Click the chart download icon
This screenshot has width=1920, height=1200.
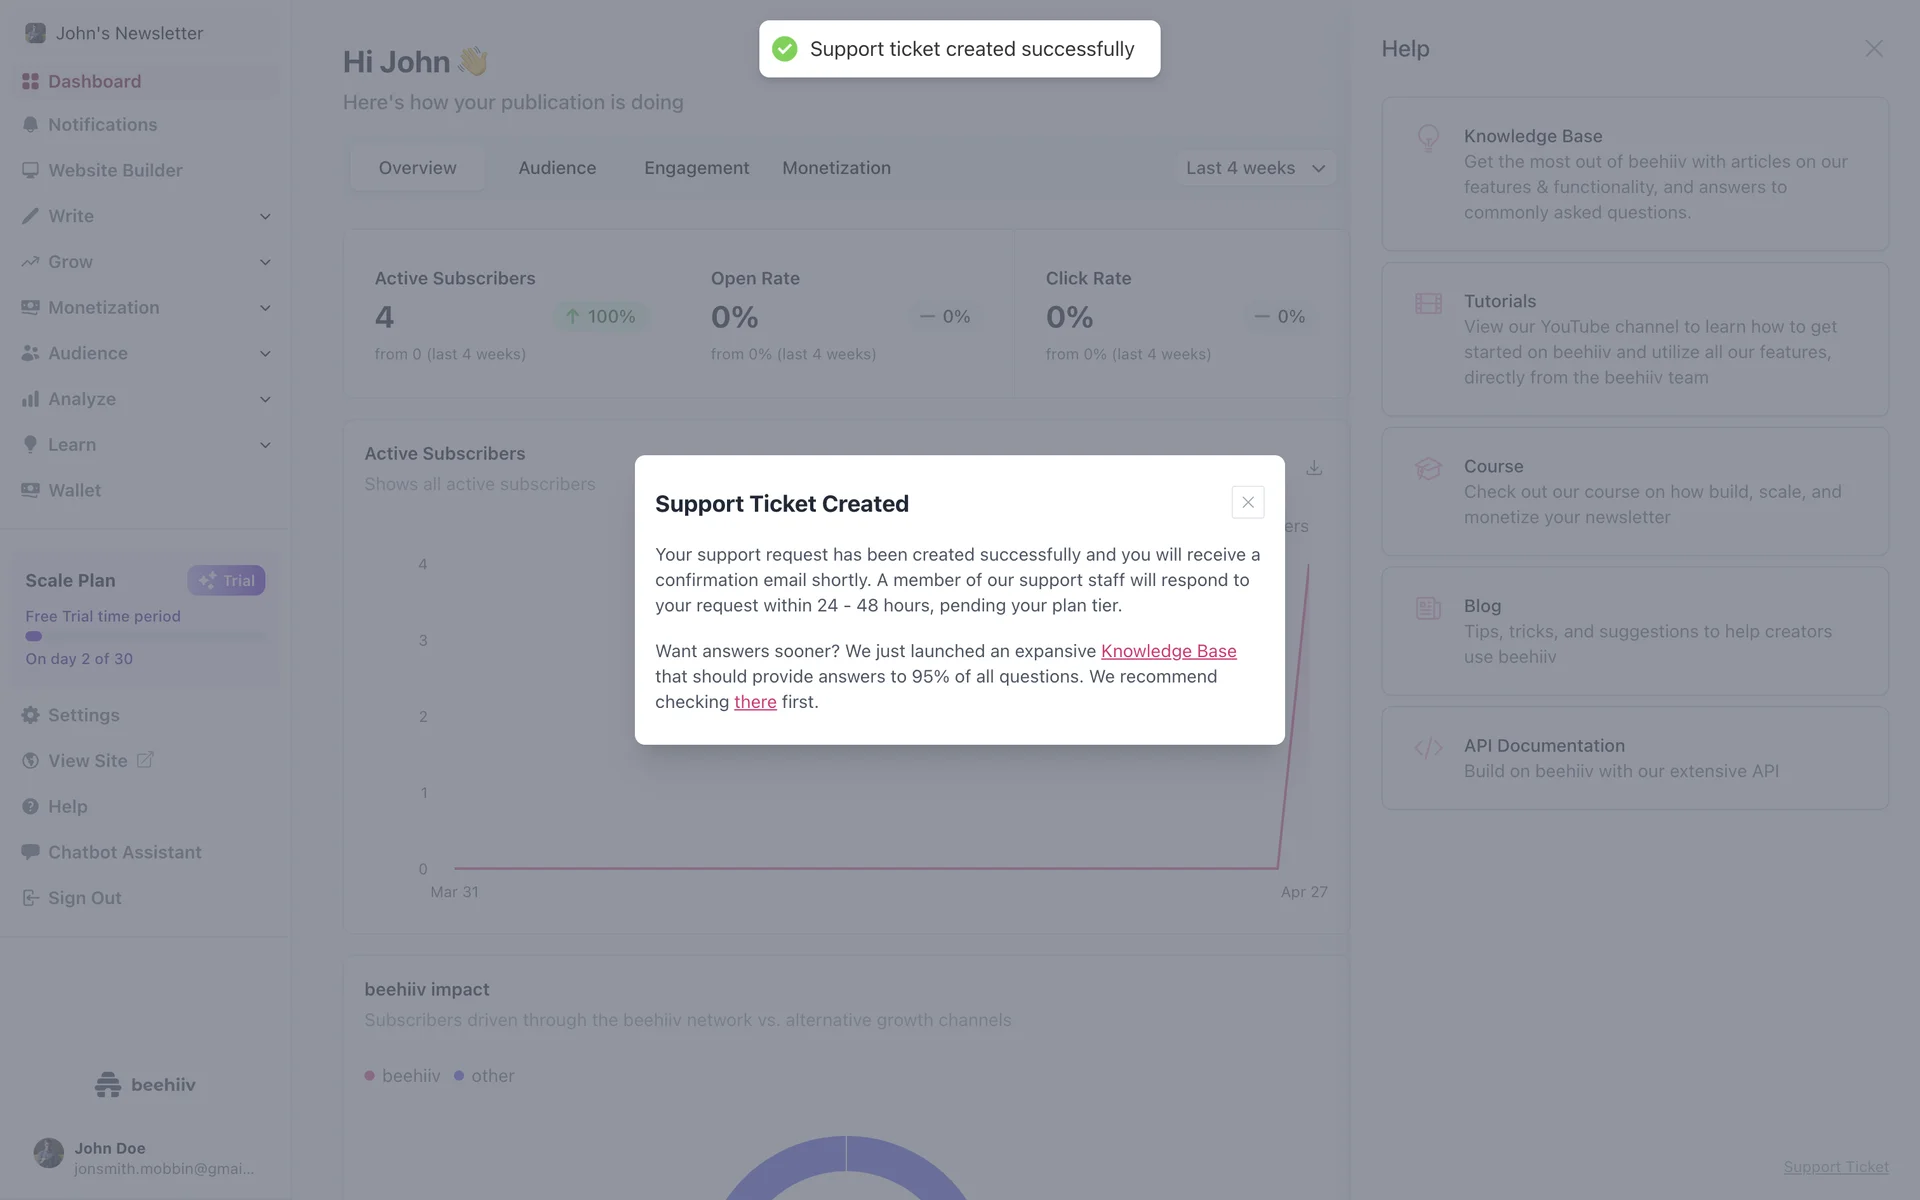click(1314, 468)
